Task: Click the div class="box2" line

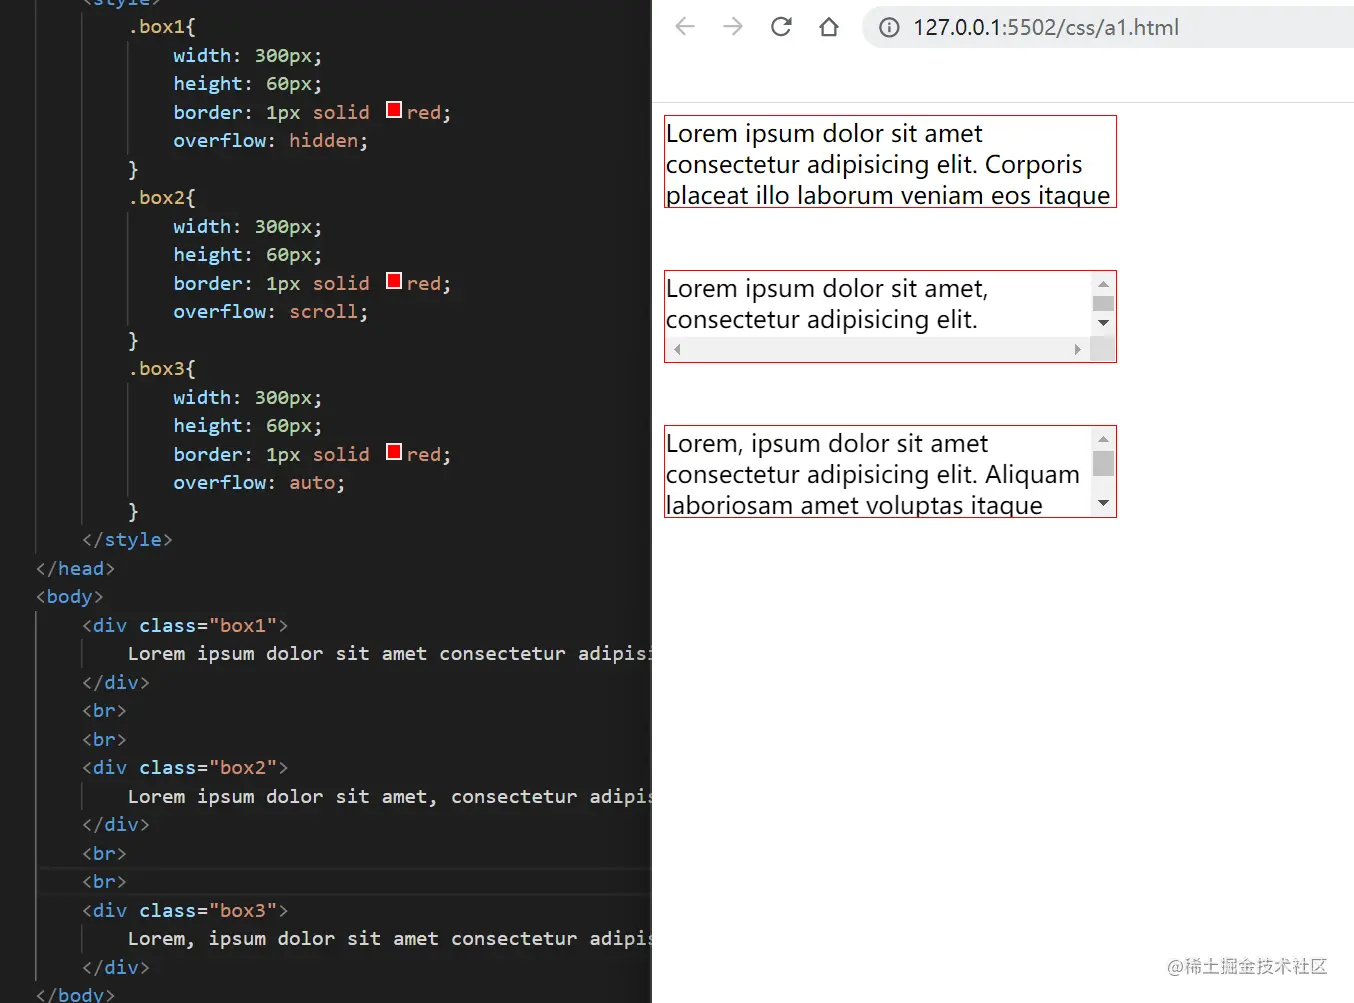Action: (185, 768)
